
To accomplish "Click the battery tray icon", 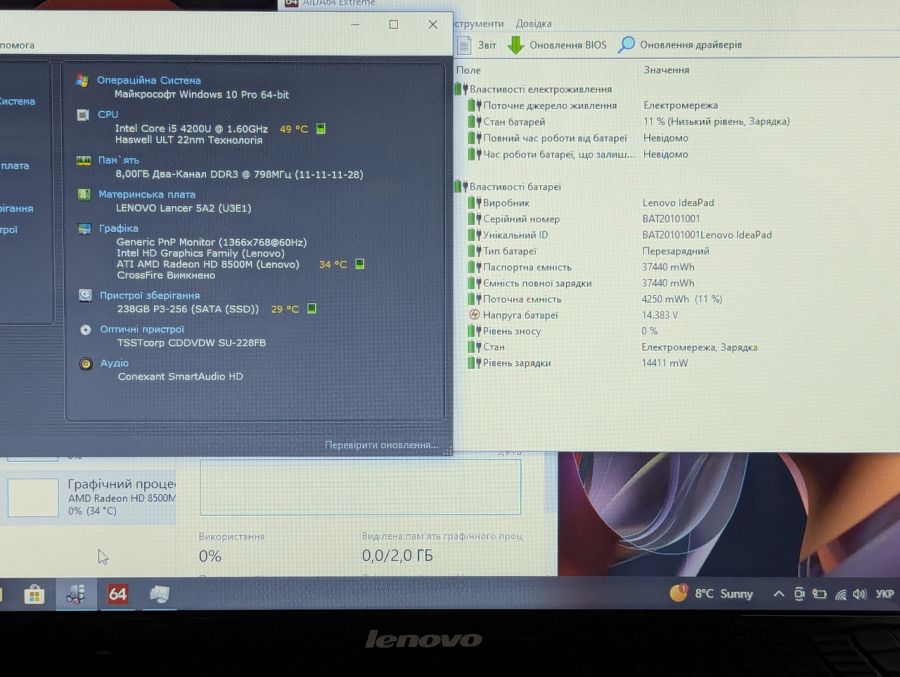I will tap(819, 594).
